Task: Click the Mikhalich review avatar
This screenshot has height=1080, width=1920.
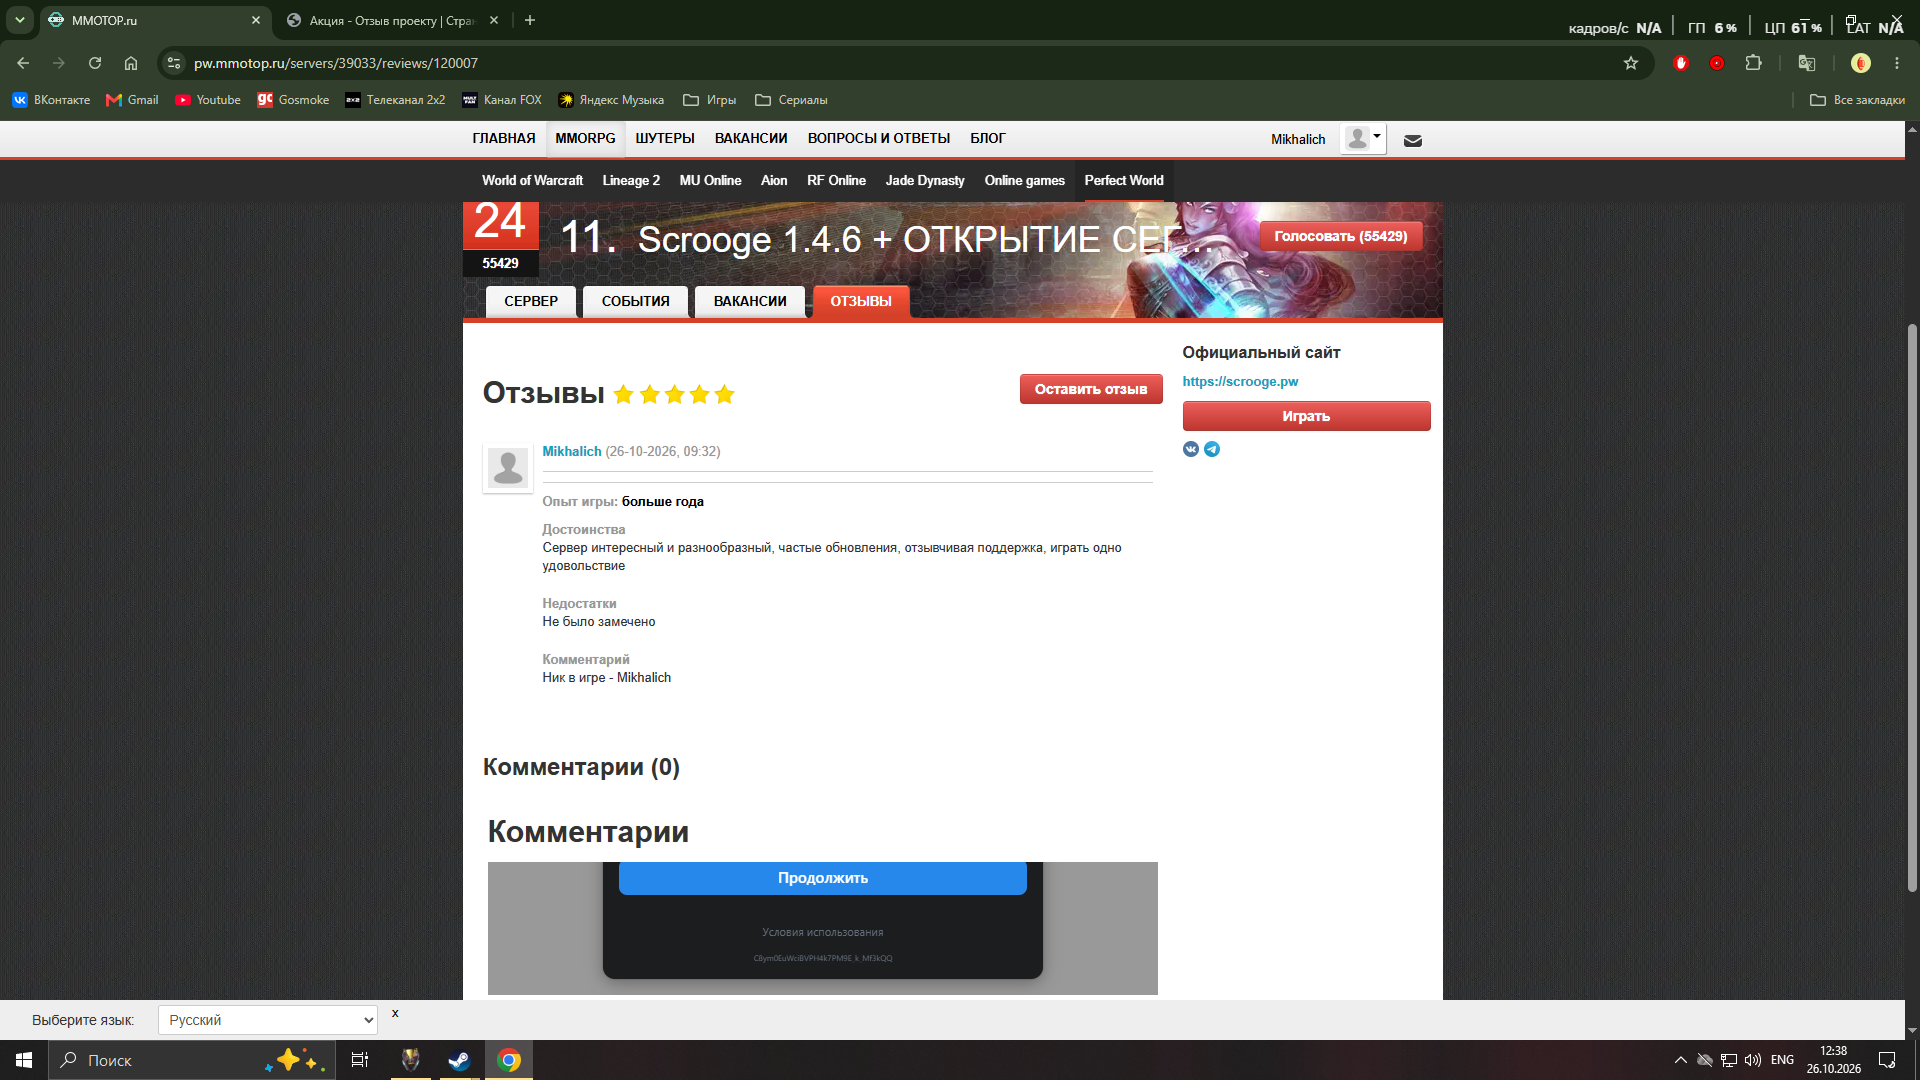Action: [x=508, y=467]
